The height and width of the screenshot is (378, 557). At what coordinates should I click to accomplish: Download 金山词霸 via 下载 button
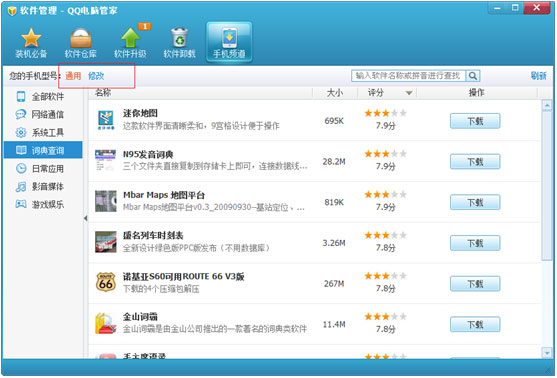pyautogui.click(x=475, y=324)
